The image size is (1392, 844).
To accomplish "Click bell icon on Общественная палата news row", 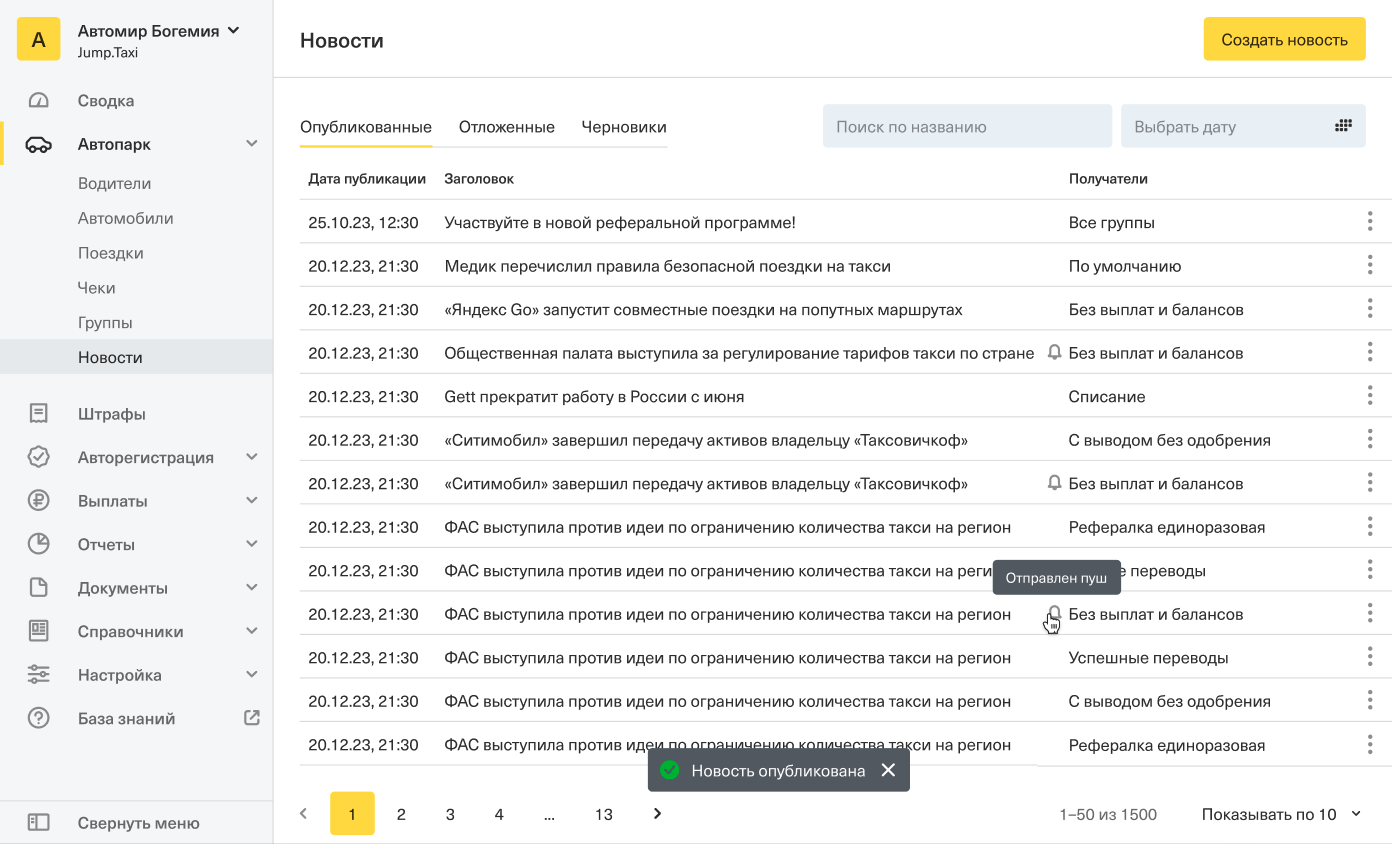I will coord(1054,353).
